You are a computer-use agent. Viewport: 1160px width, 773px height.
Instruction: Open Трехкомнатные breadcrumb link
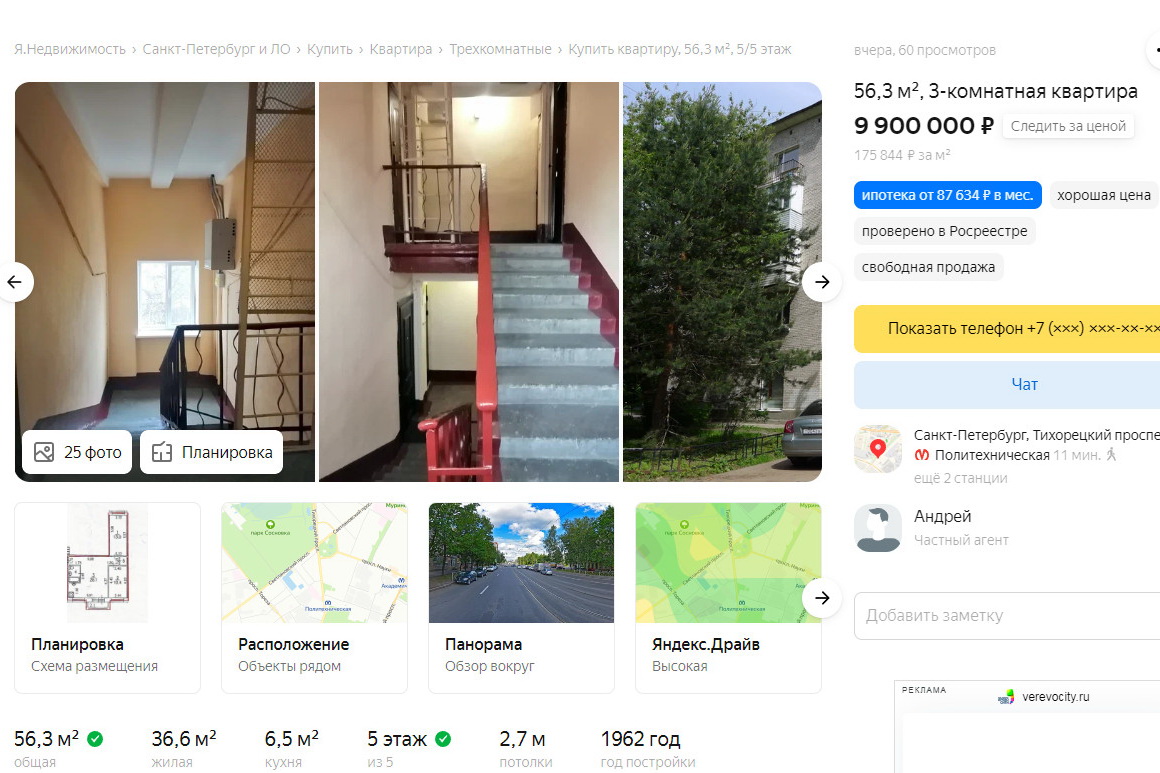(500, 50)
